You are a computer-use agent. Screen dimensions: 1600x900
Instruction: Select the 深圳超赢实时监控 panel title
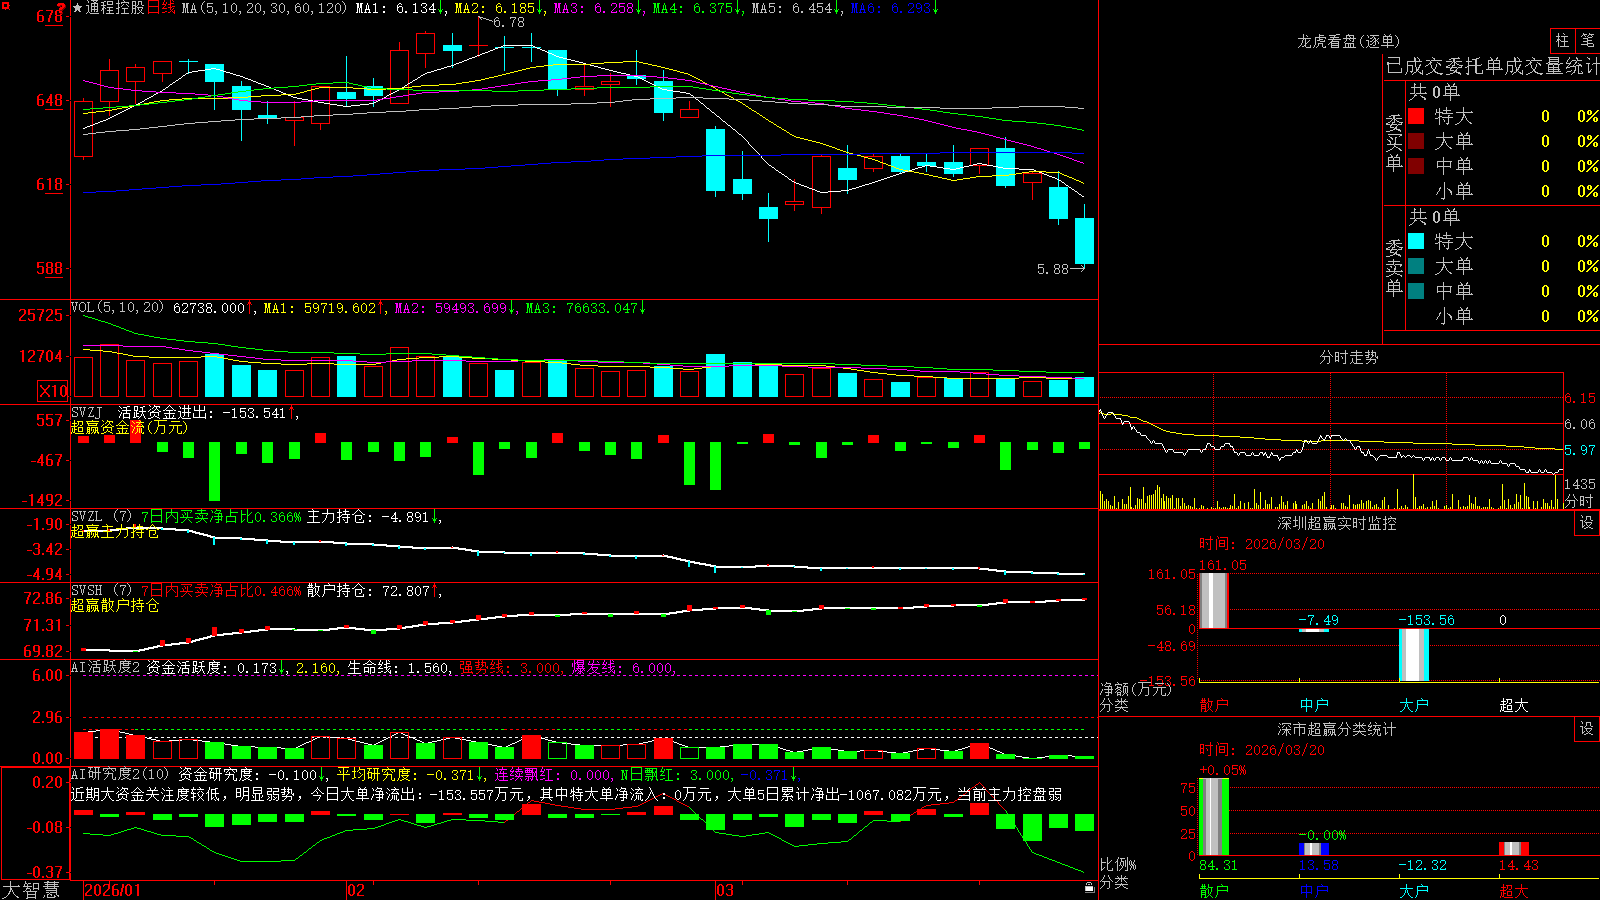click(1337, 523)
